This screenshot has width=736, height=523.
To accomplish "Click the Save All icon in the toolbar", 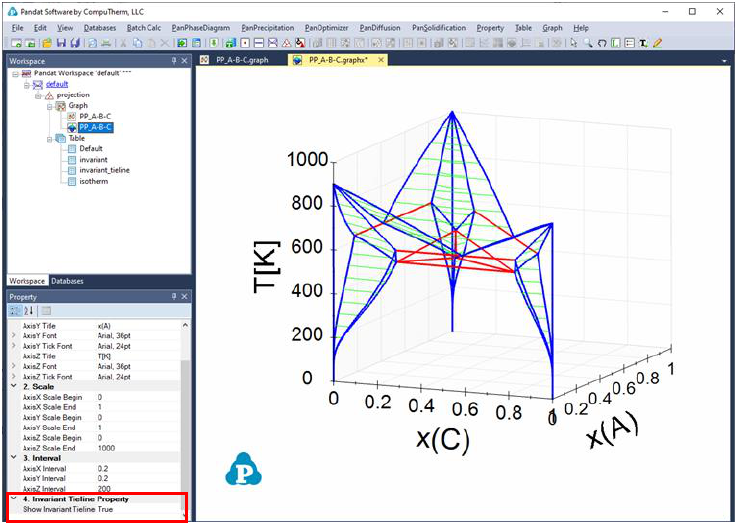I will [75, 43].
